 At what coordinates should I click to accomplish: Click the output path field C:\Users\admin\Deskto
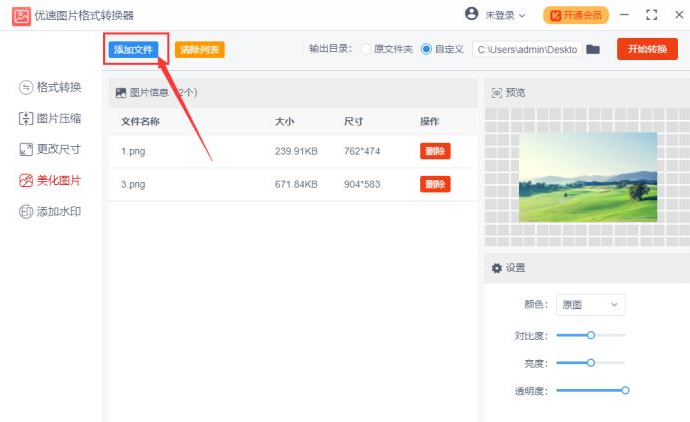(527, 49)
